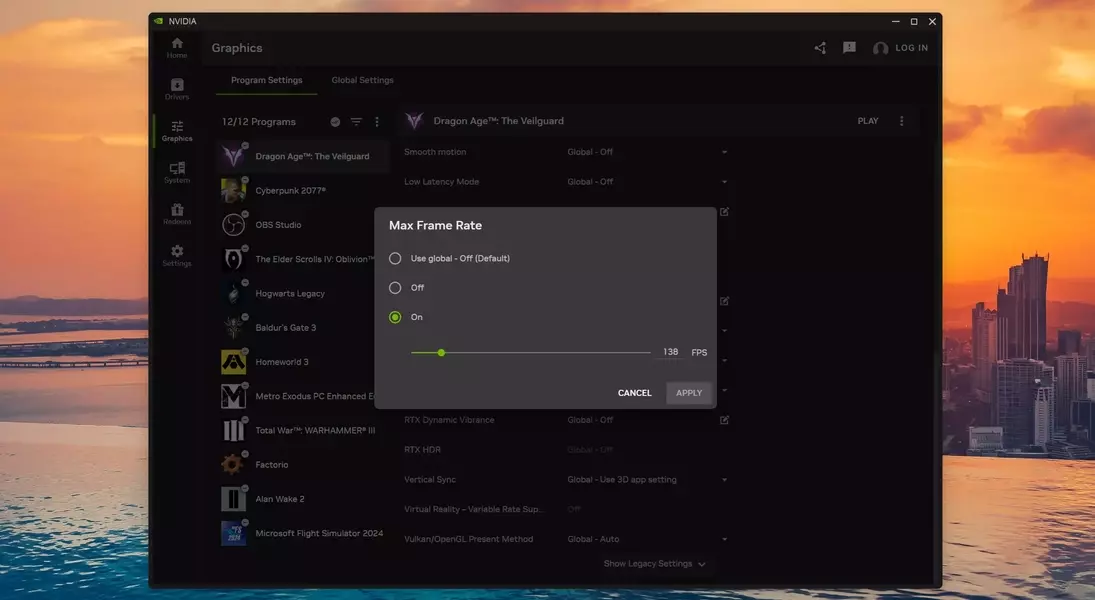Screen dimensions: 1095x600
Task: Click the Apply button
Action: pos(689,393)
